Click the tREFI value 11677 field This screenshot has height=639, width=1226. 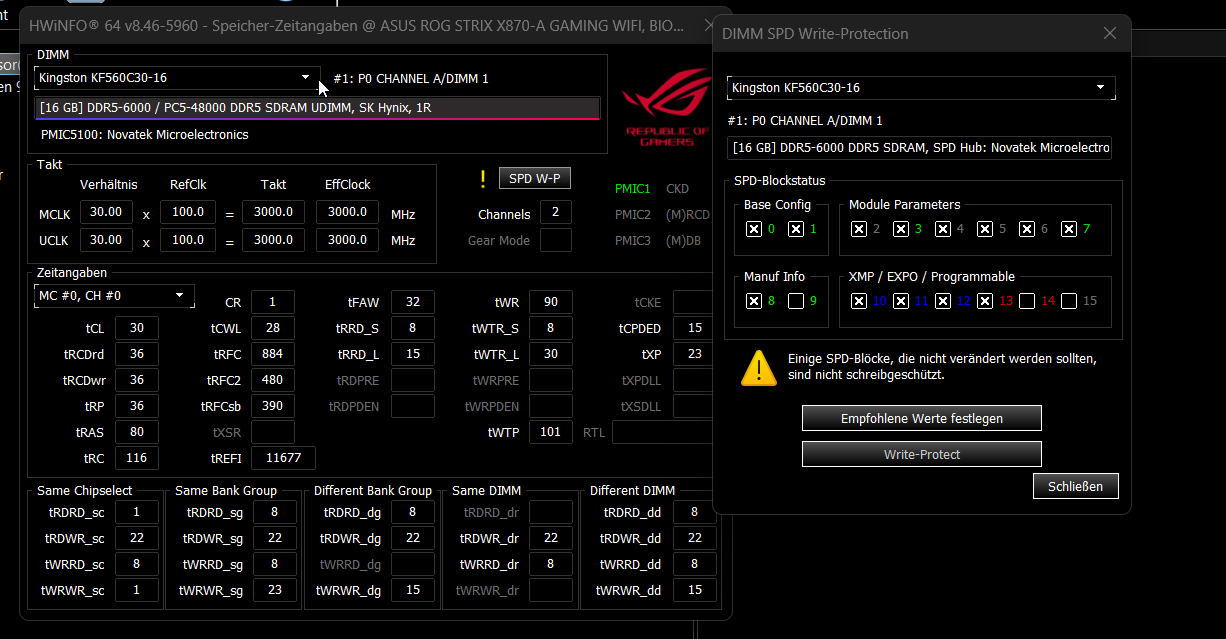(283, 458)
